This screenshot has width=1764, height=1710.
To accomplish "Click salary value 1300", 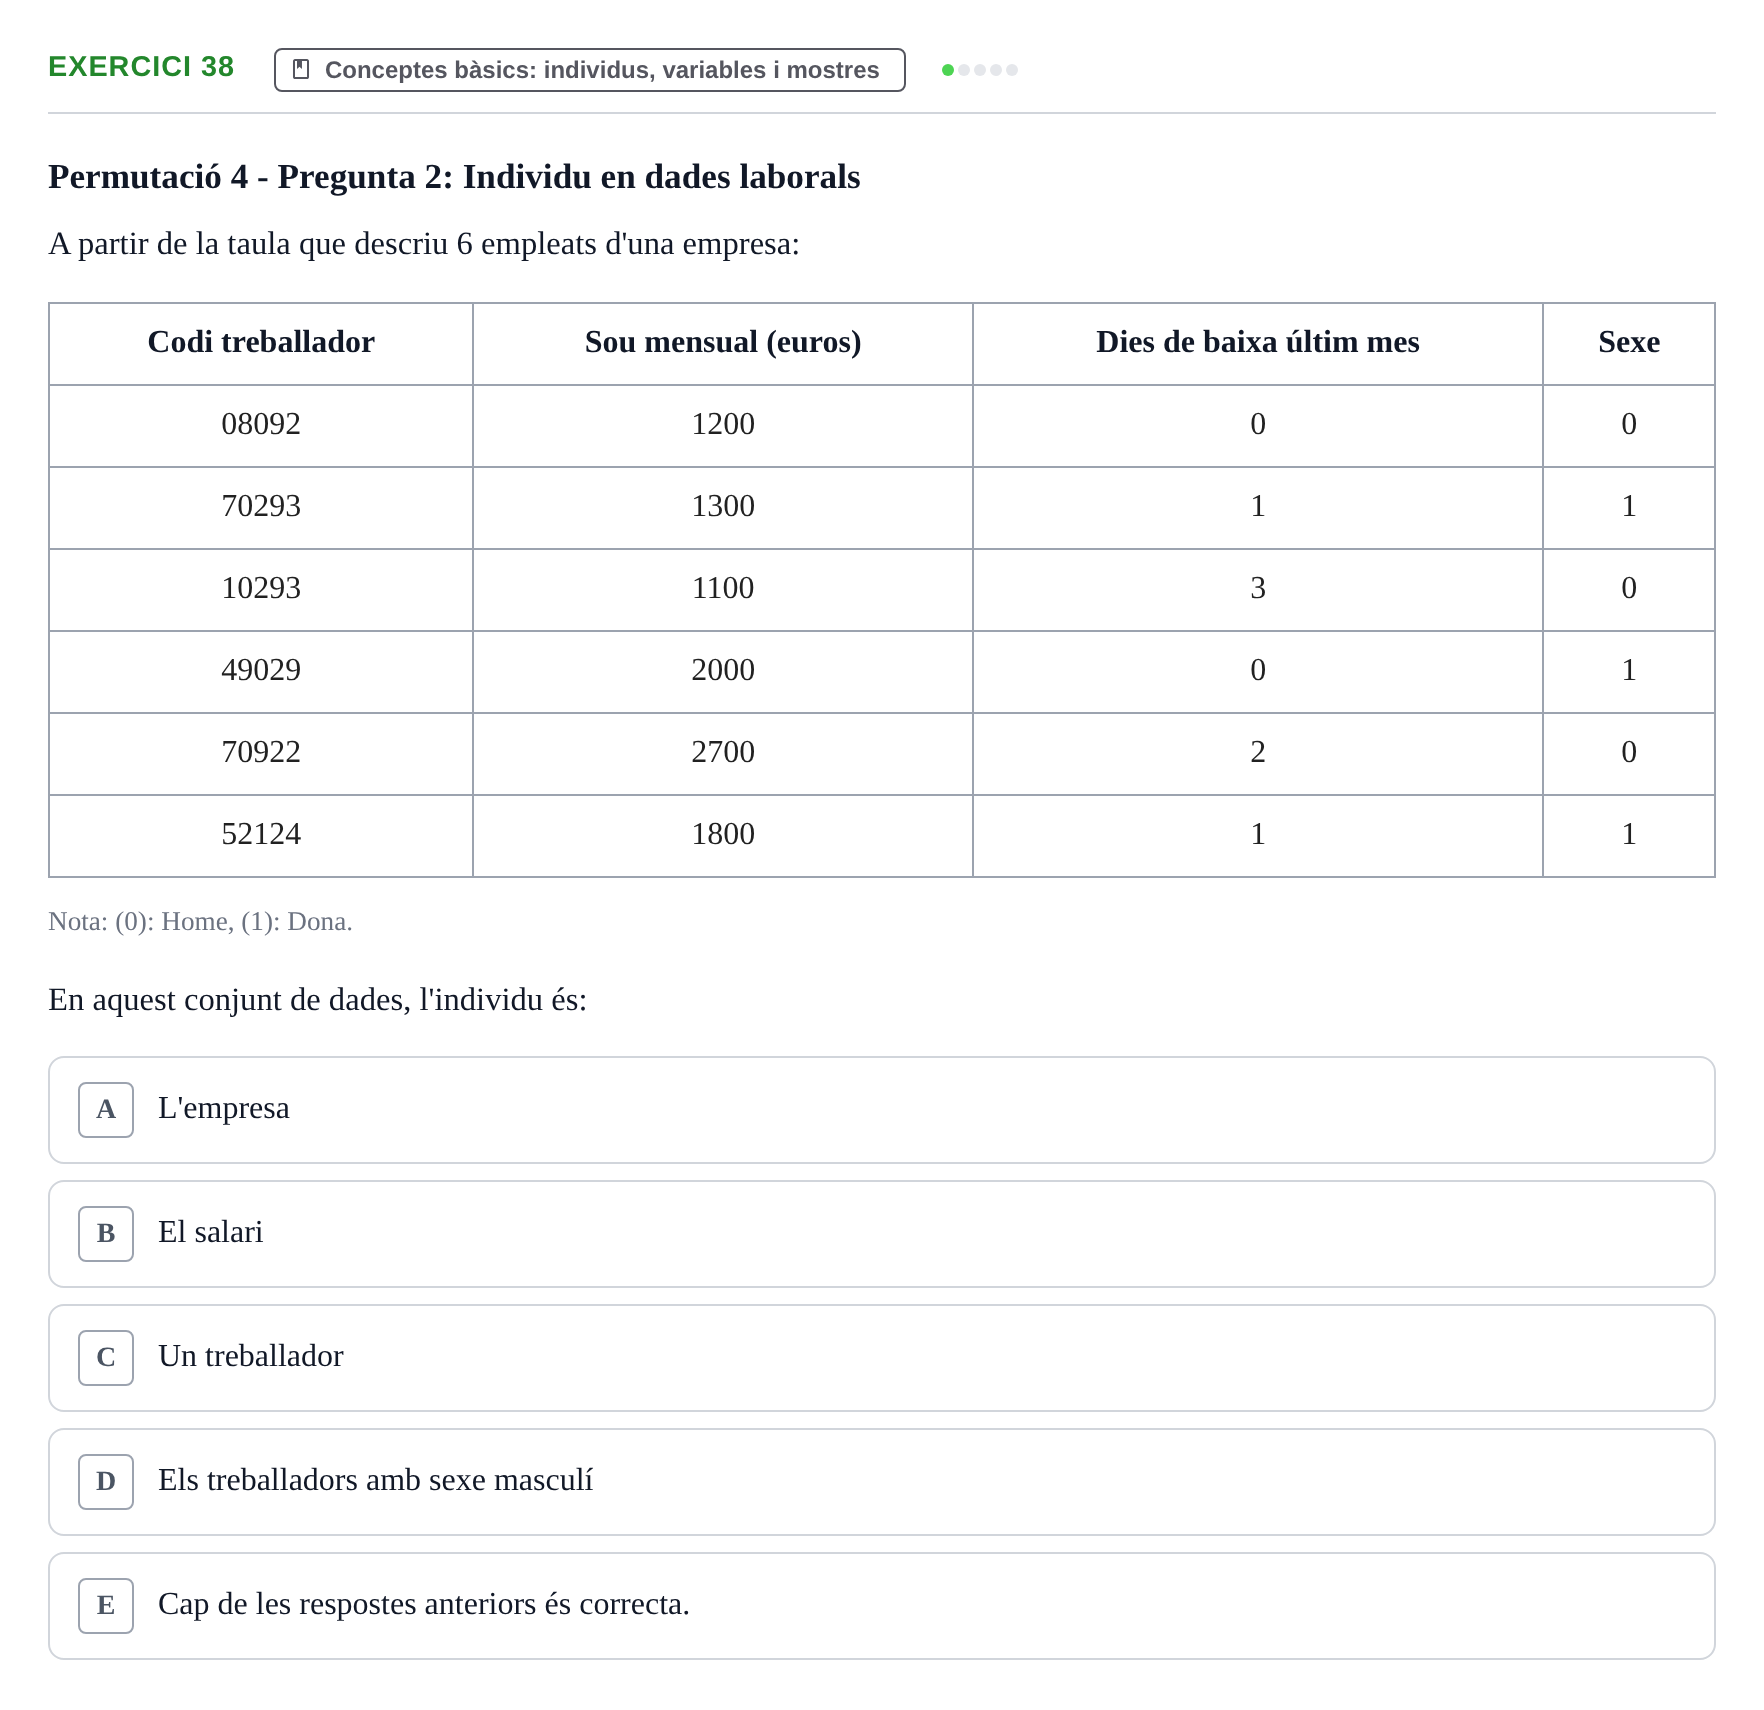I will (x=723, y=507).
